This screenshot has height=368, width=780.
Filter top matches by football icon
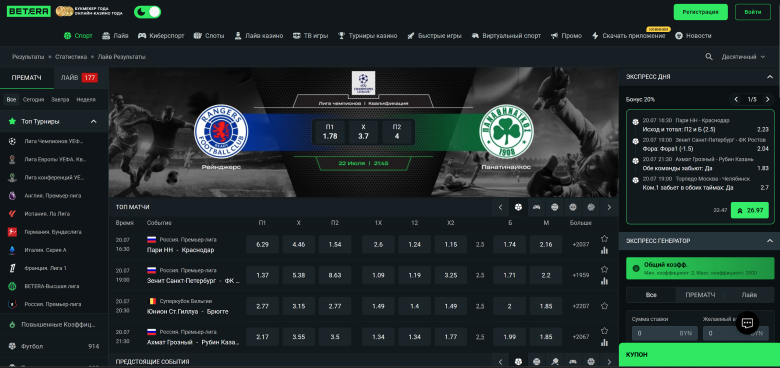(518, 207)
